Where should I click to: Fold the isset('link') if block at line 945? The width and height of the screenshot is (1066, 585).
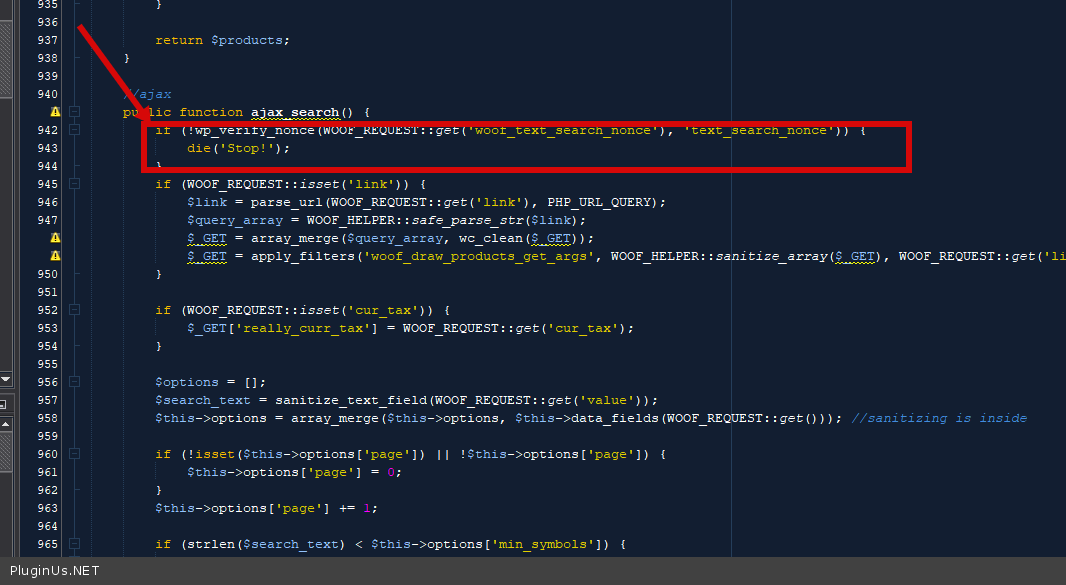[x=74, y=184]
